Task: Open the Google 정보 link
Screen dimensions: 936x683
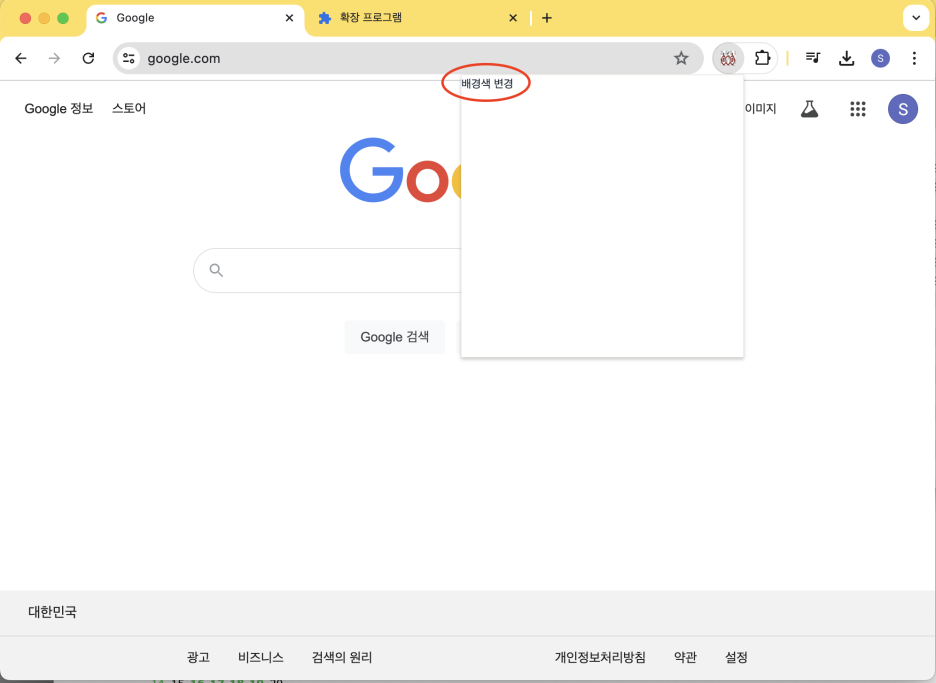Action: 58,109
